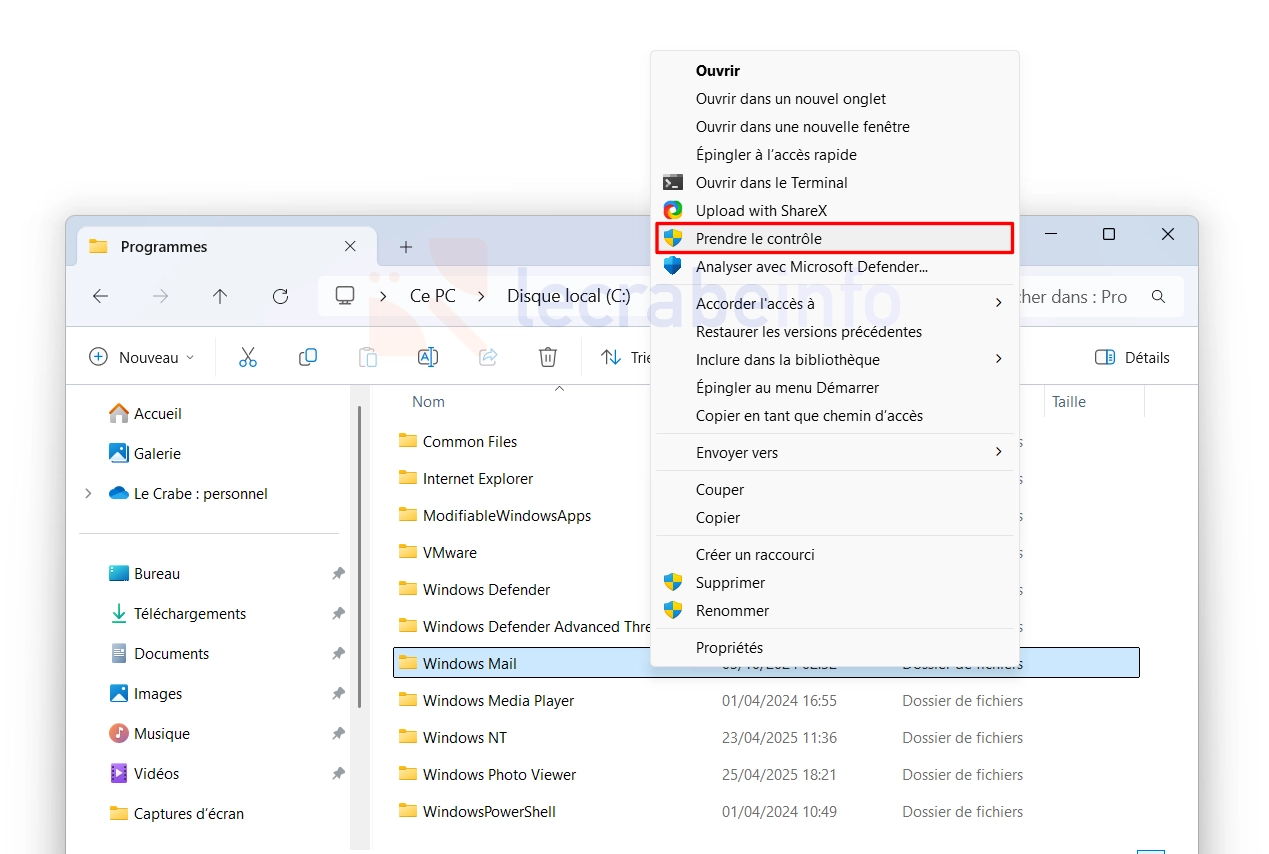
Task: Click the Téléchargements download icon
Action: coord(119,613)
